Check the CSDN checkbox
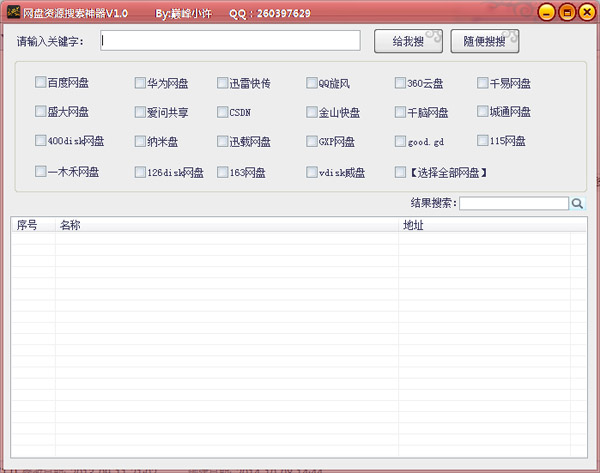The height and width of the screenshot is (473, 600). tap(222, 112)
